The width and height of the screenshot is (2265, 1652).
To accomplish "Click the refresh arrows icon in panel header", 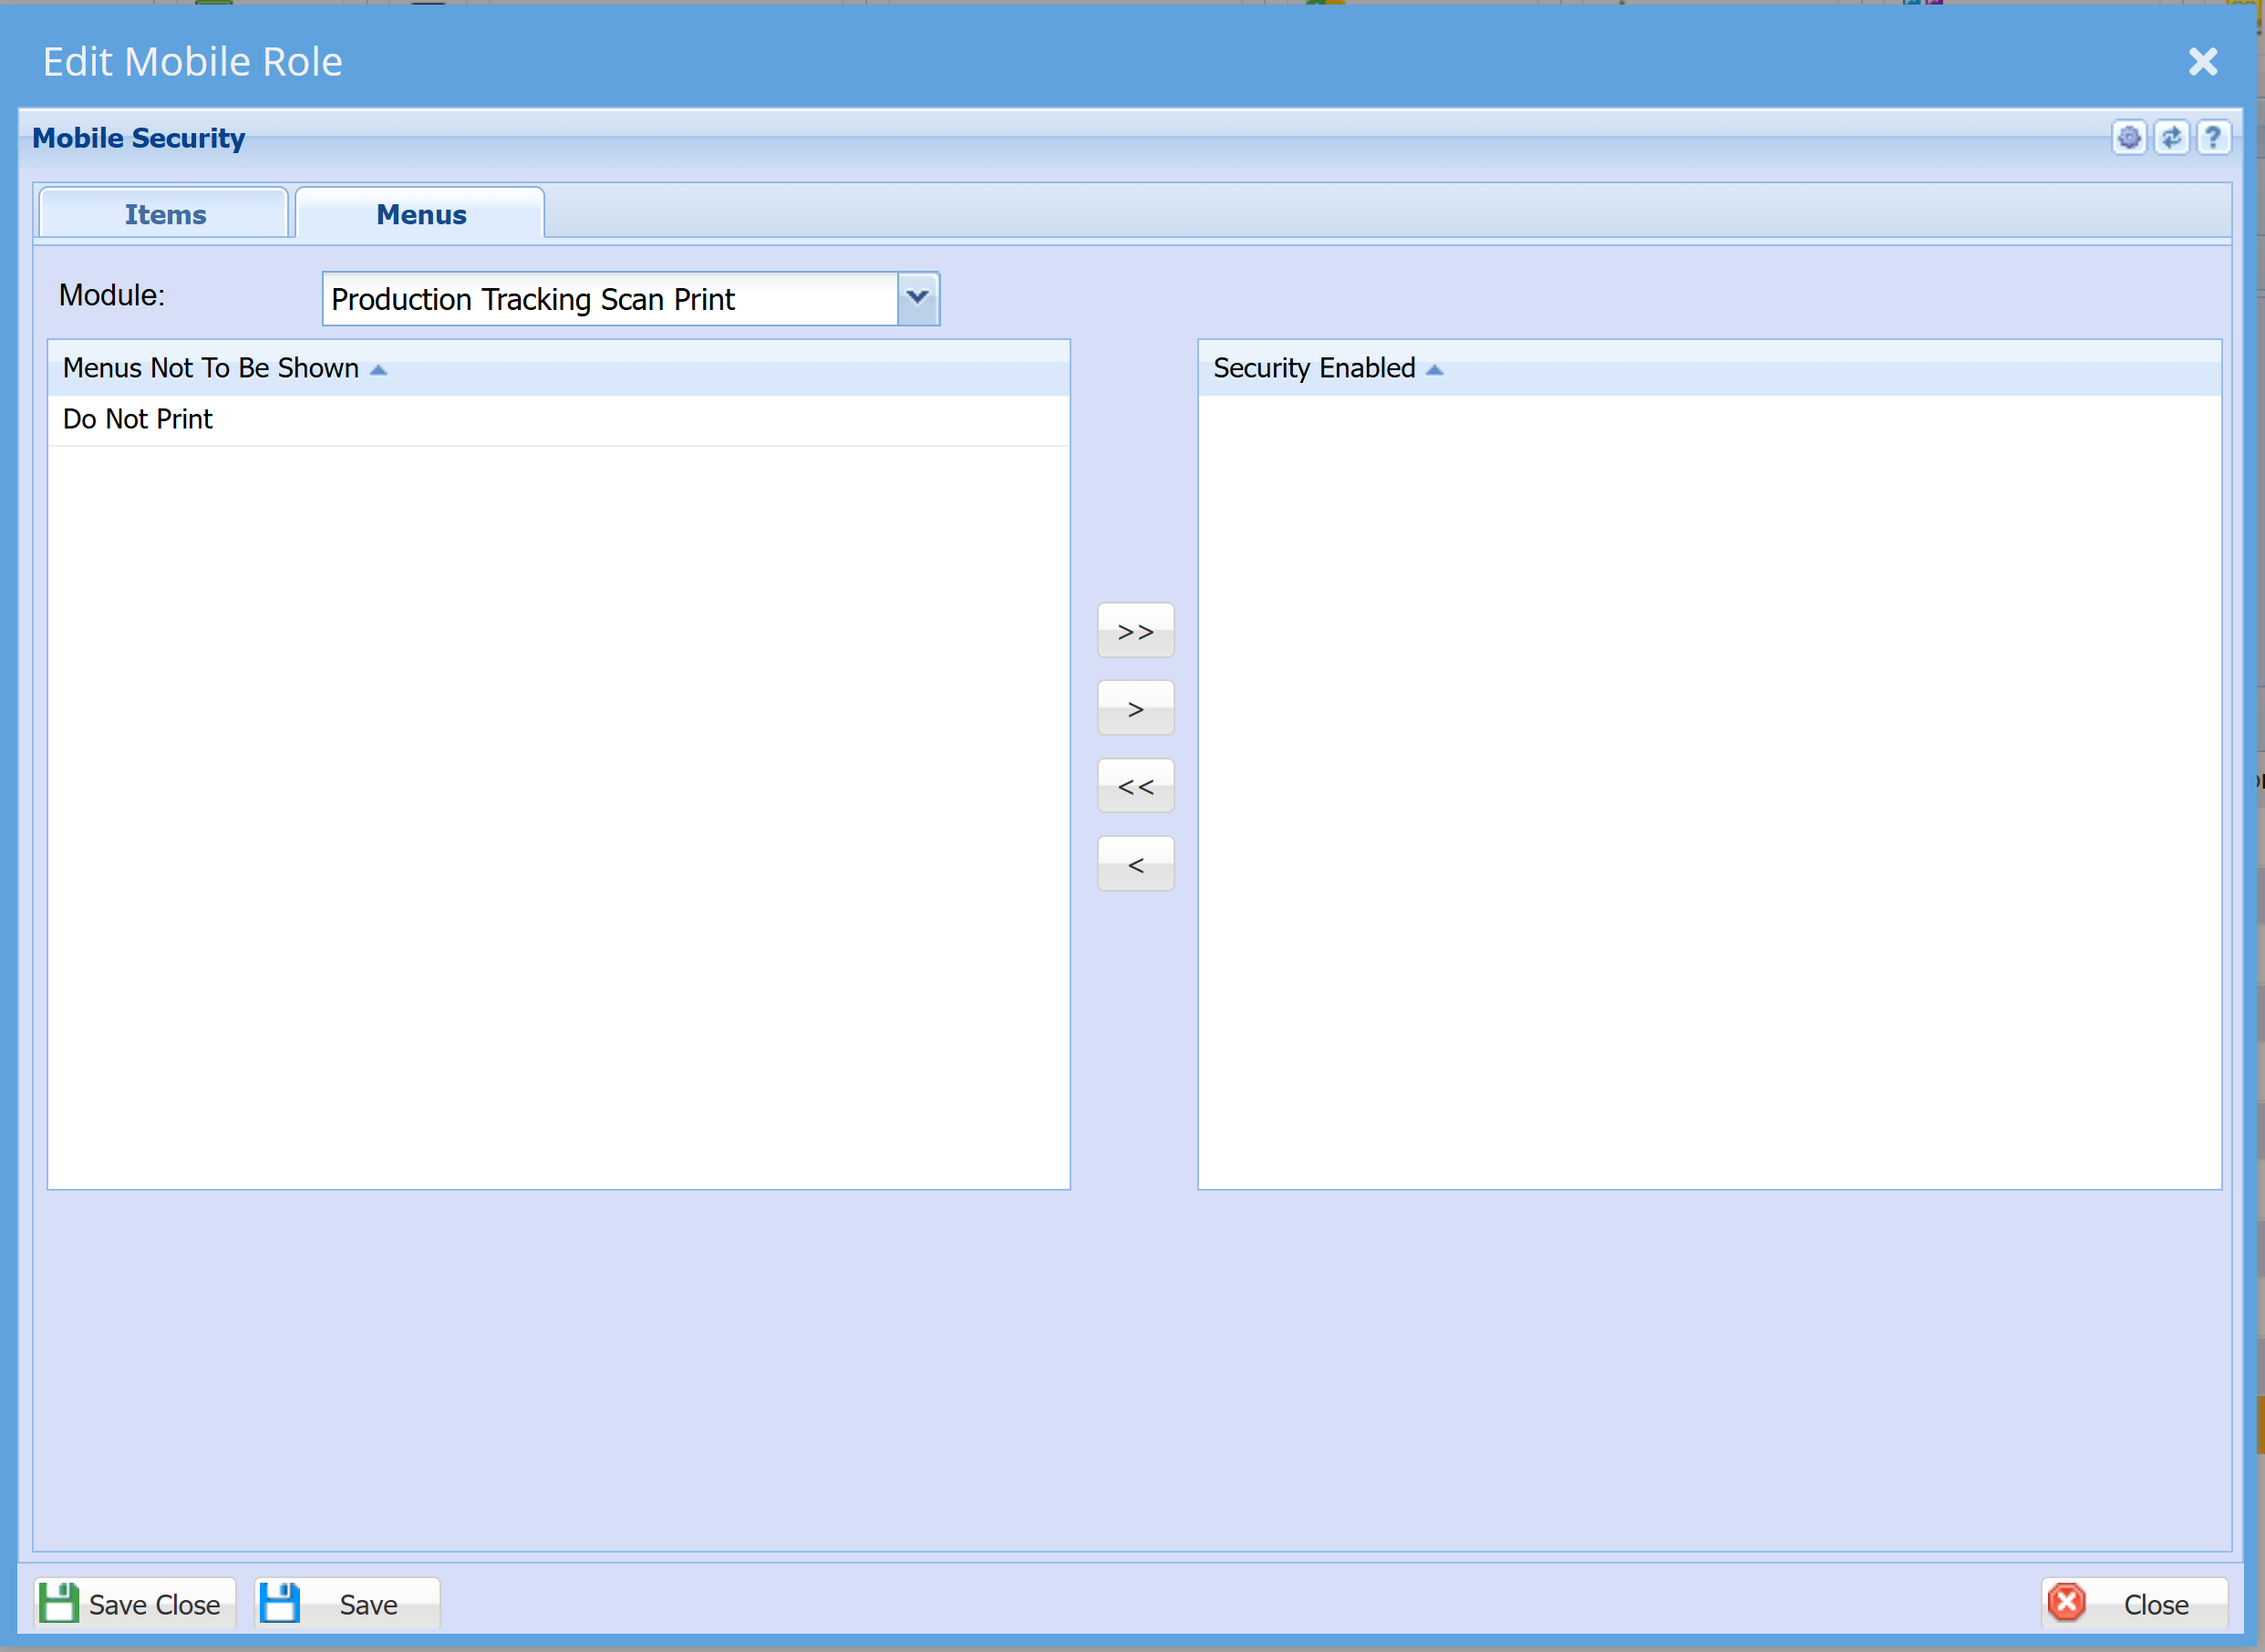I will 2171,138.
